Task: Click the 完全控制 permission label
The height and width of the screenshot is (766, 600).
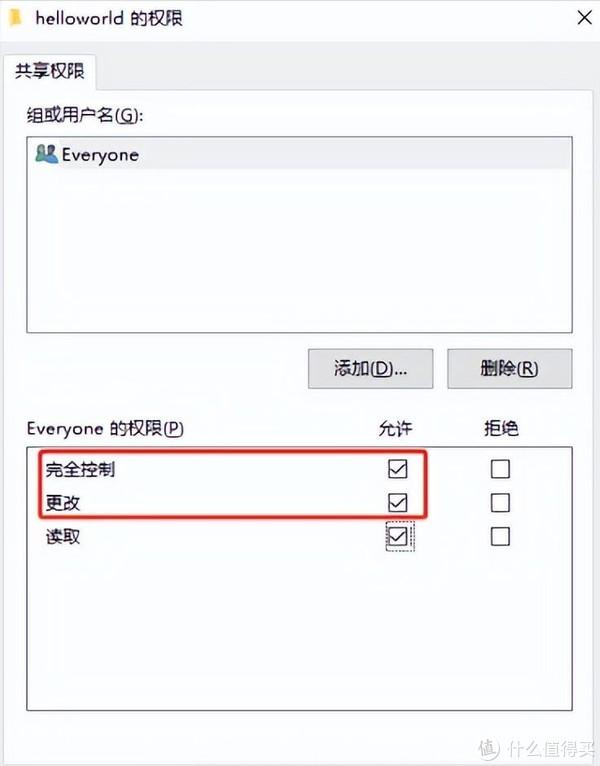Action: pyautogui.click(x=80, y=469)
